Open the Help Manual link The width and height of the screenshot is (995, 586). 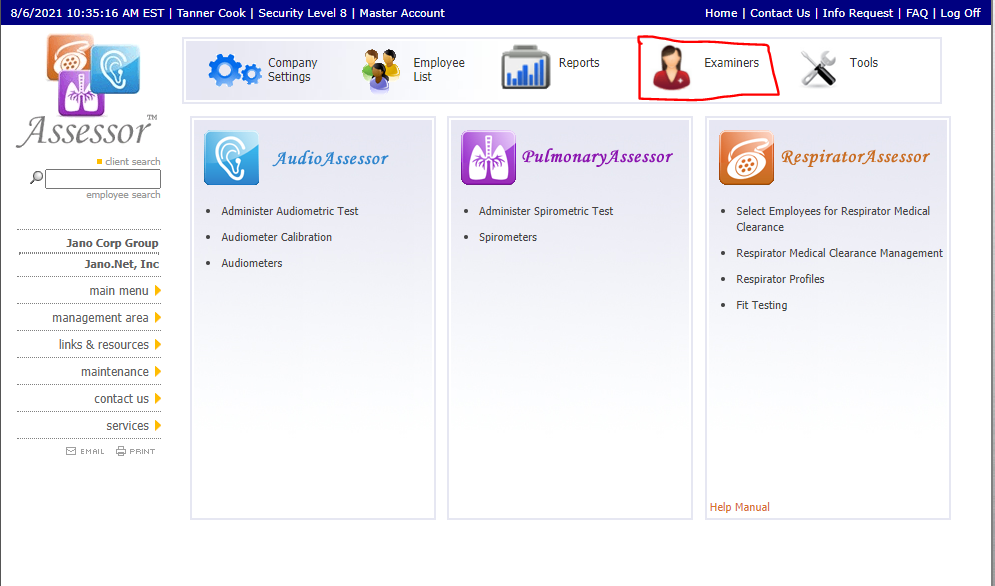point(739,507)
